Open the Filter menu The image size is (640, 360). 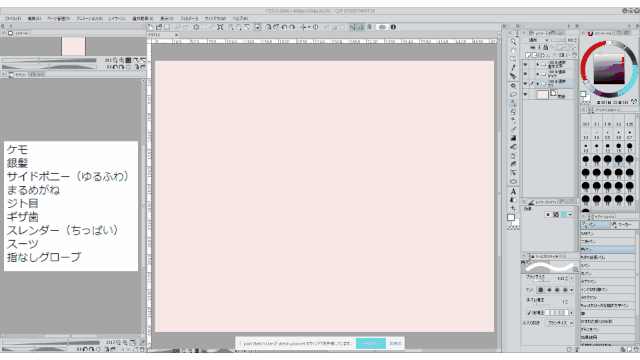pos(189,18)
